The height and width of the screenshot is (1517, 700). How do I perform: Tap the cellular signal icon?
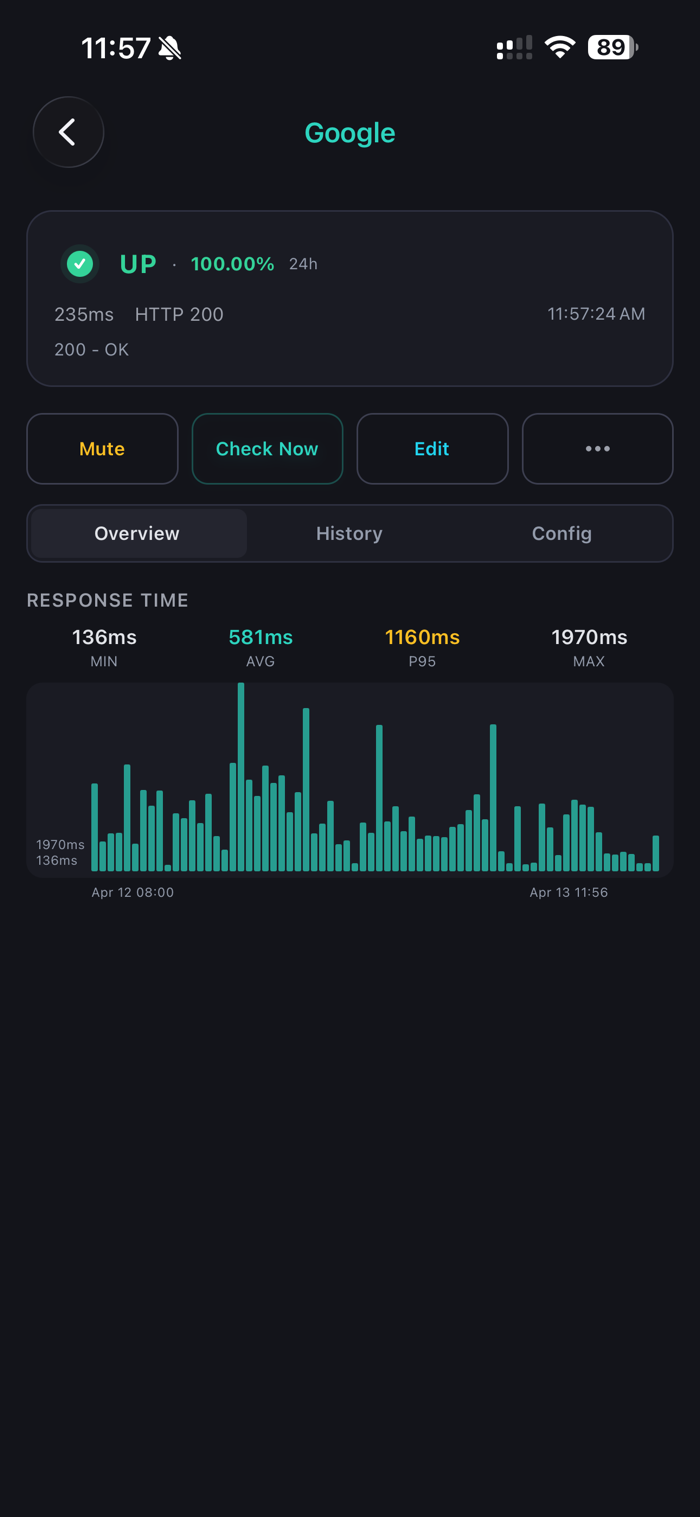[x=514, y=48]
